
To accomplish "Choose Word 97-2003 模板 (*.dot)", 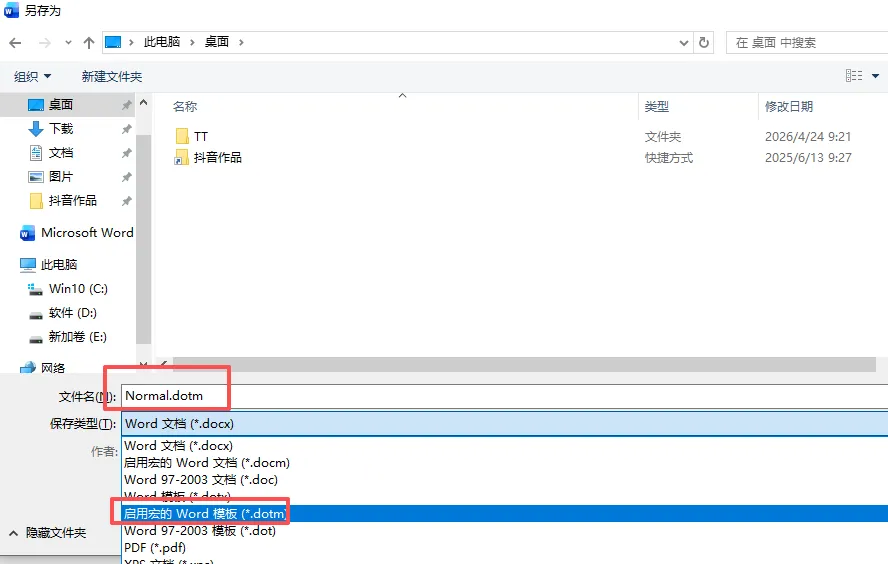I will click(200, 531).
